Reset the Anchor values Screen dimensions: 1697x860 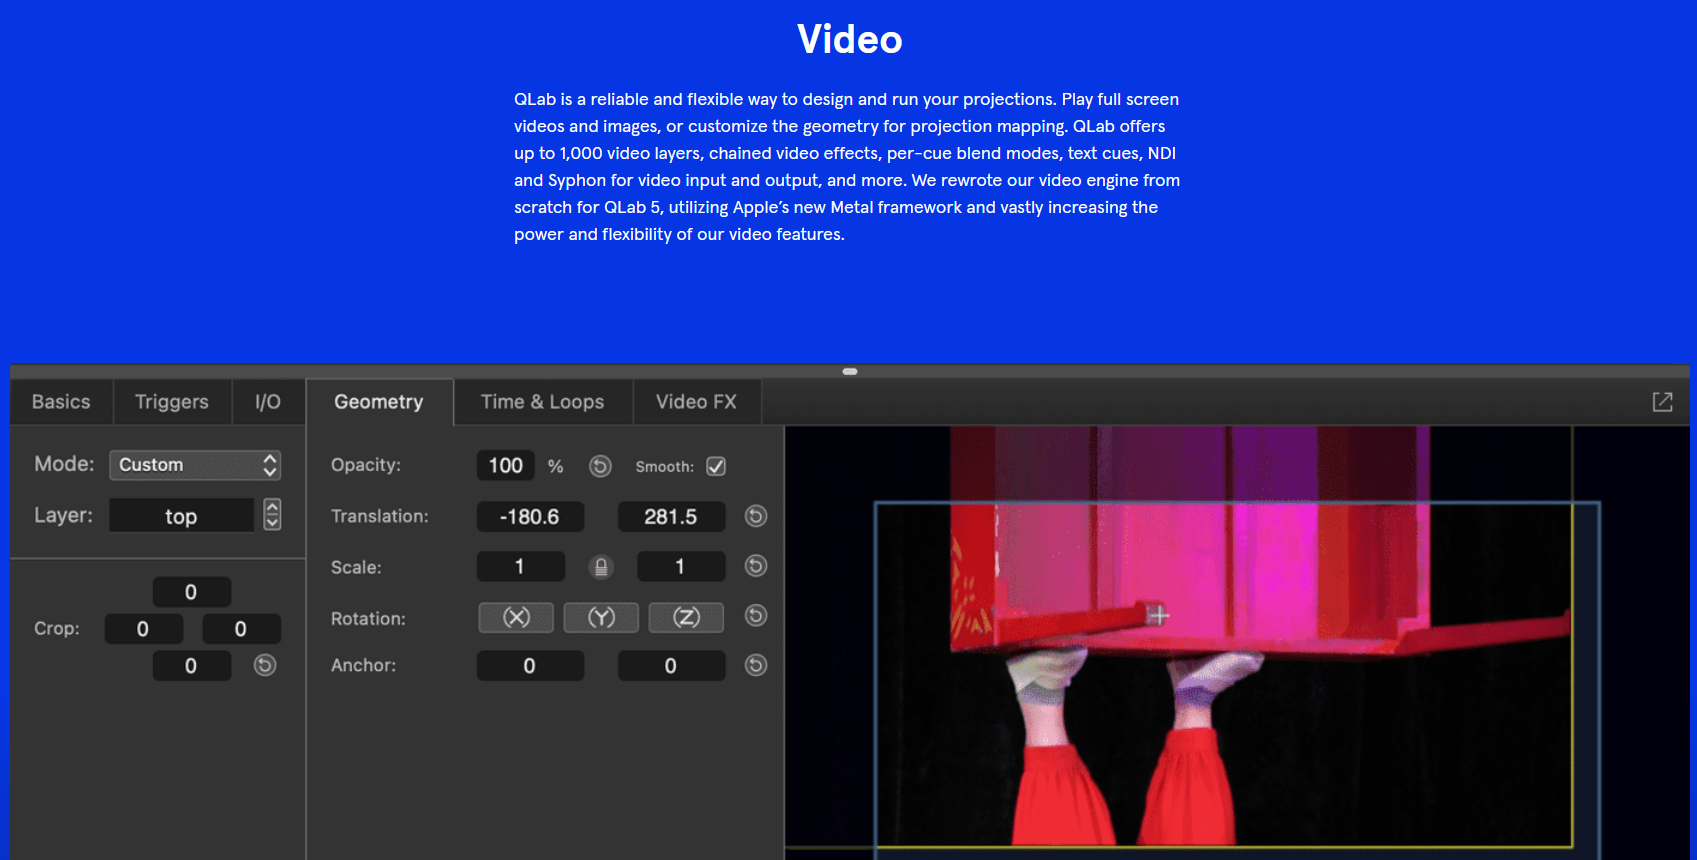[x=756, y=665]
